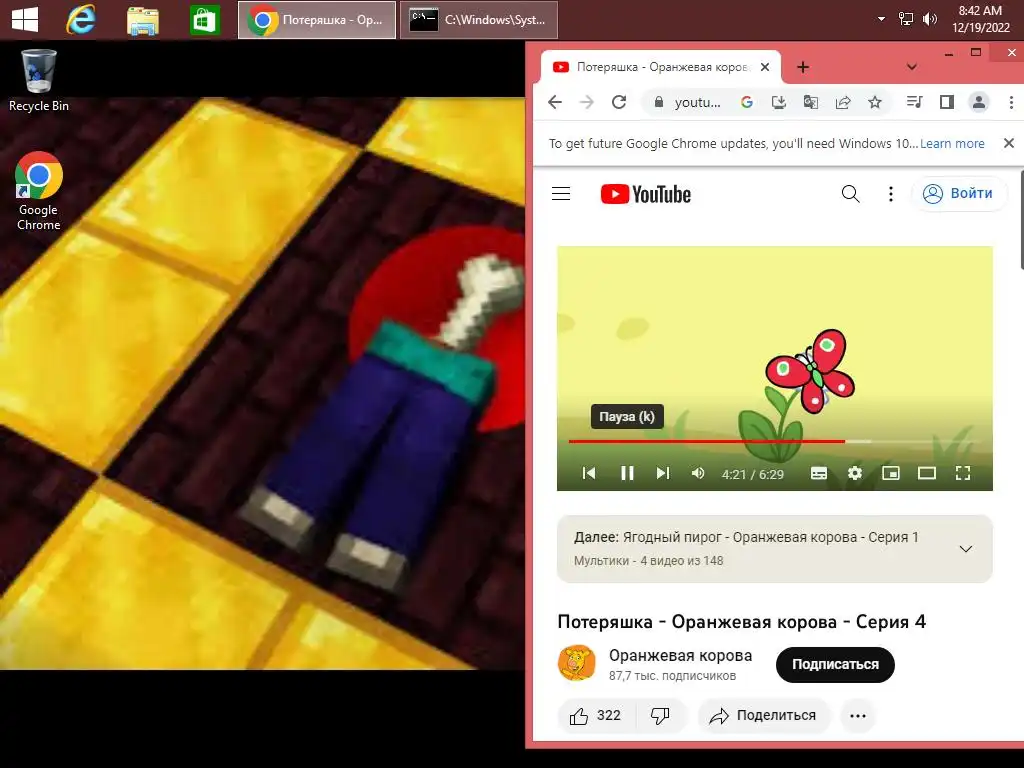This screenshot has height=768, width=1024.
Task: Open the Windows Start menu
Action: (25, 20)
